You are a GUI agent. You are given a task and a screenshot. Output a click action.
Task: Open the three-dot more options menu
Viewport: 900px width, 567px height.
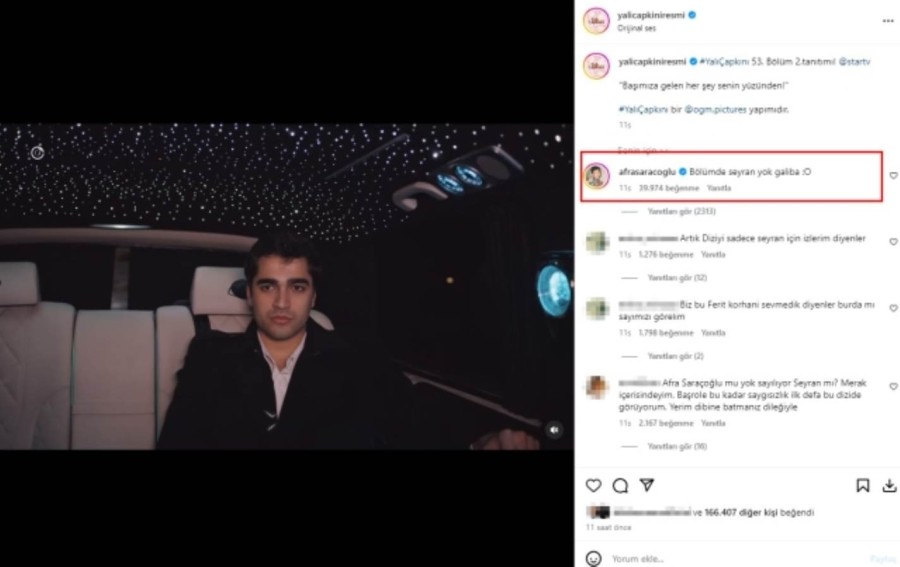point(888,21)
